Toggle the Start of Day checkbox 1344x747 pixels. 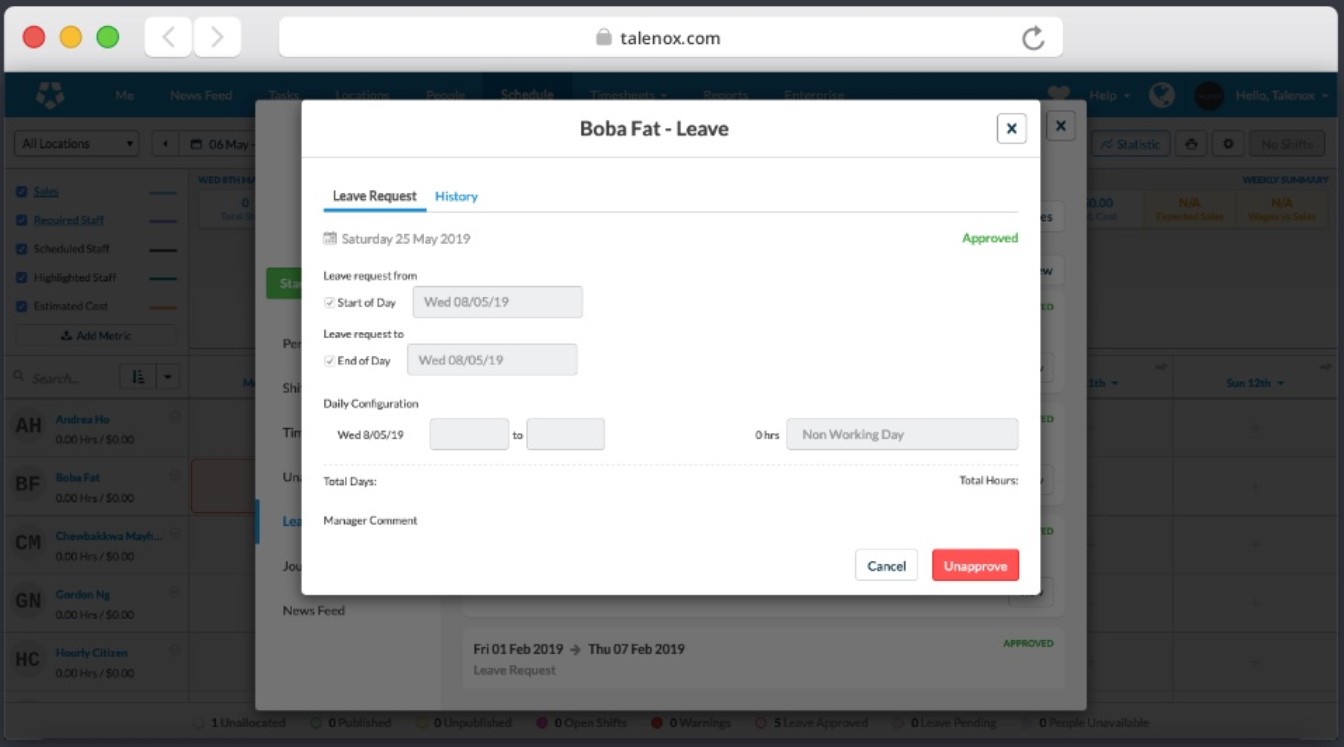point(330,303)
